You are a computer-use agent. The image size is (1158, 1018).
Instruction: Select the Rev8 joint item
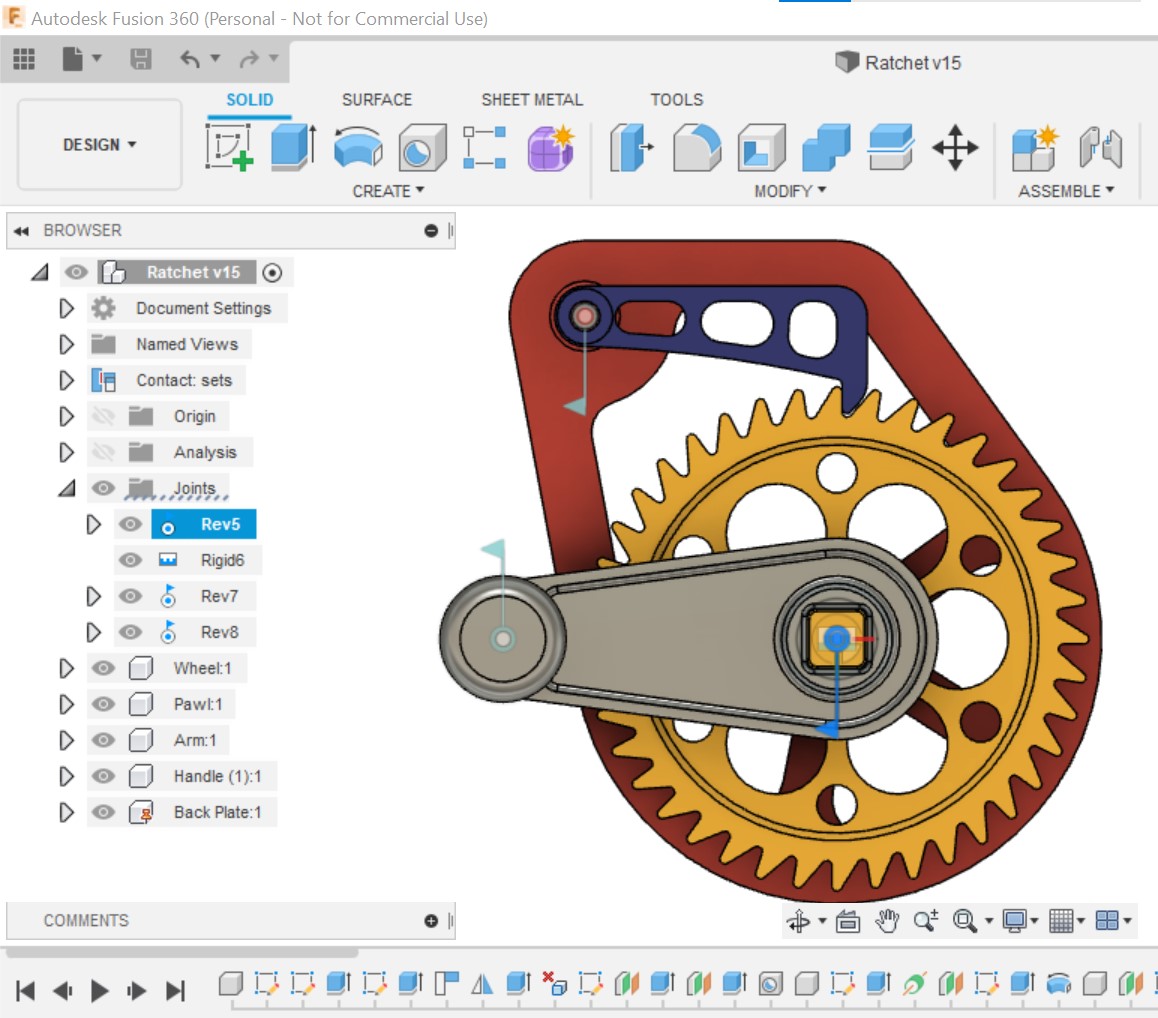(219, 632)
